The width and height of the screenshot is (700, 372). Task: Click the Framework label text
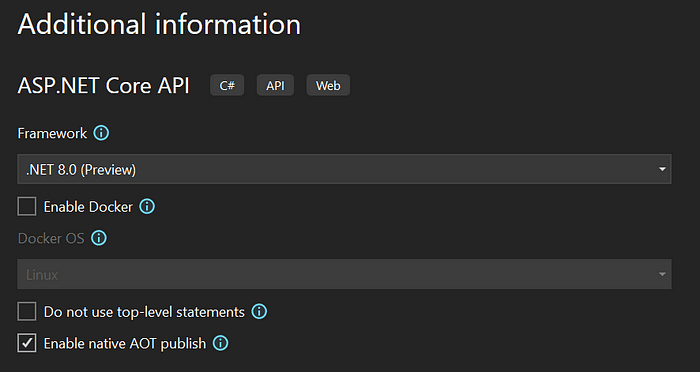[x=52, y=134]
